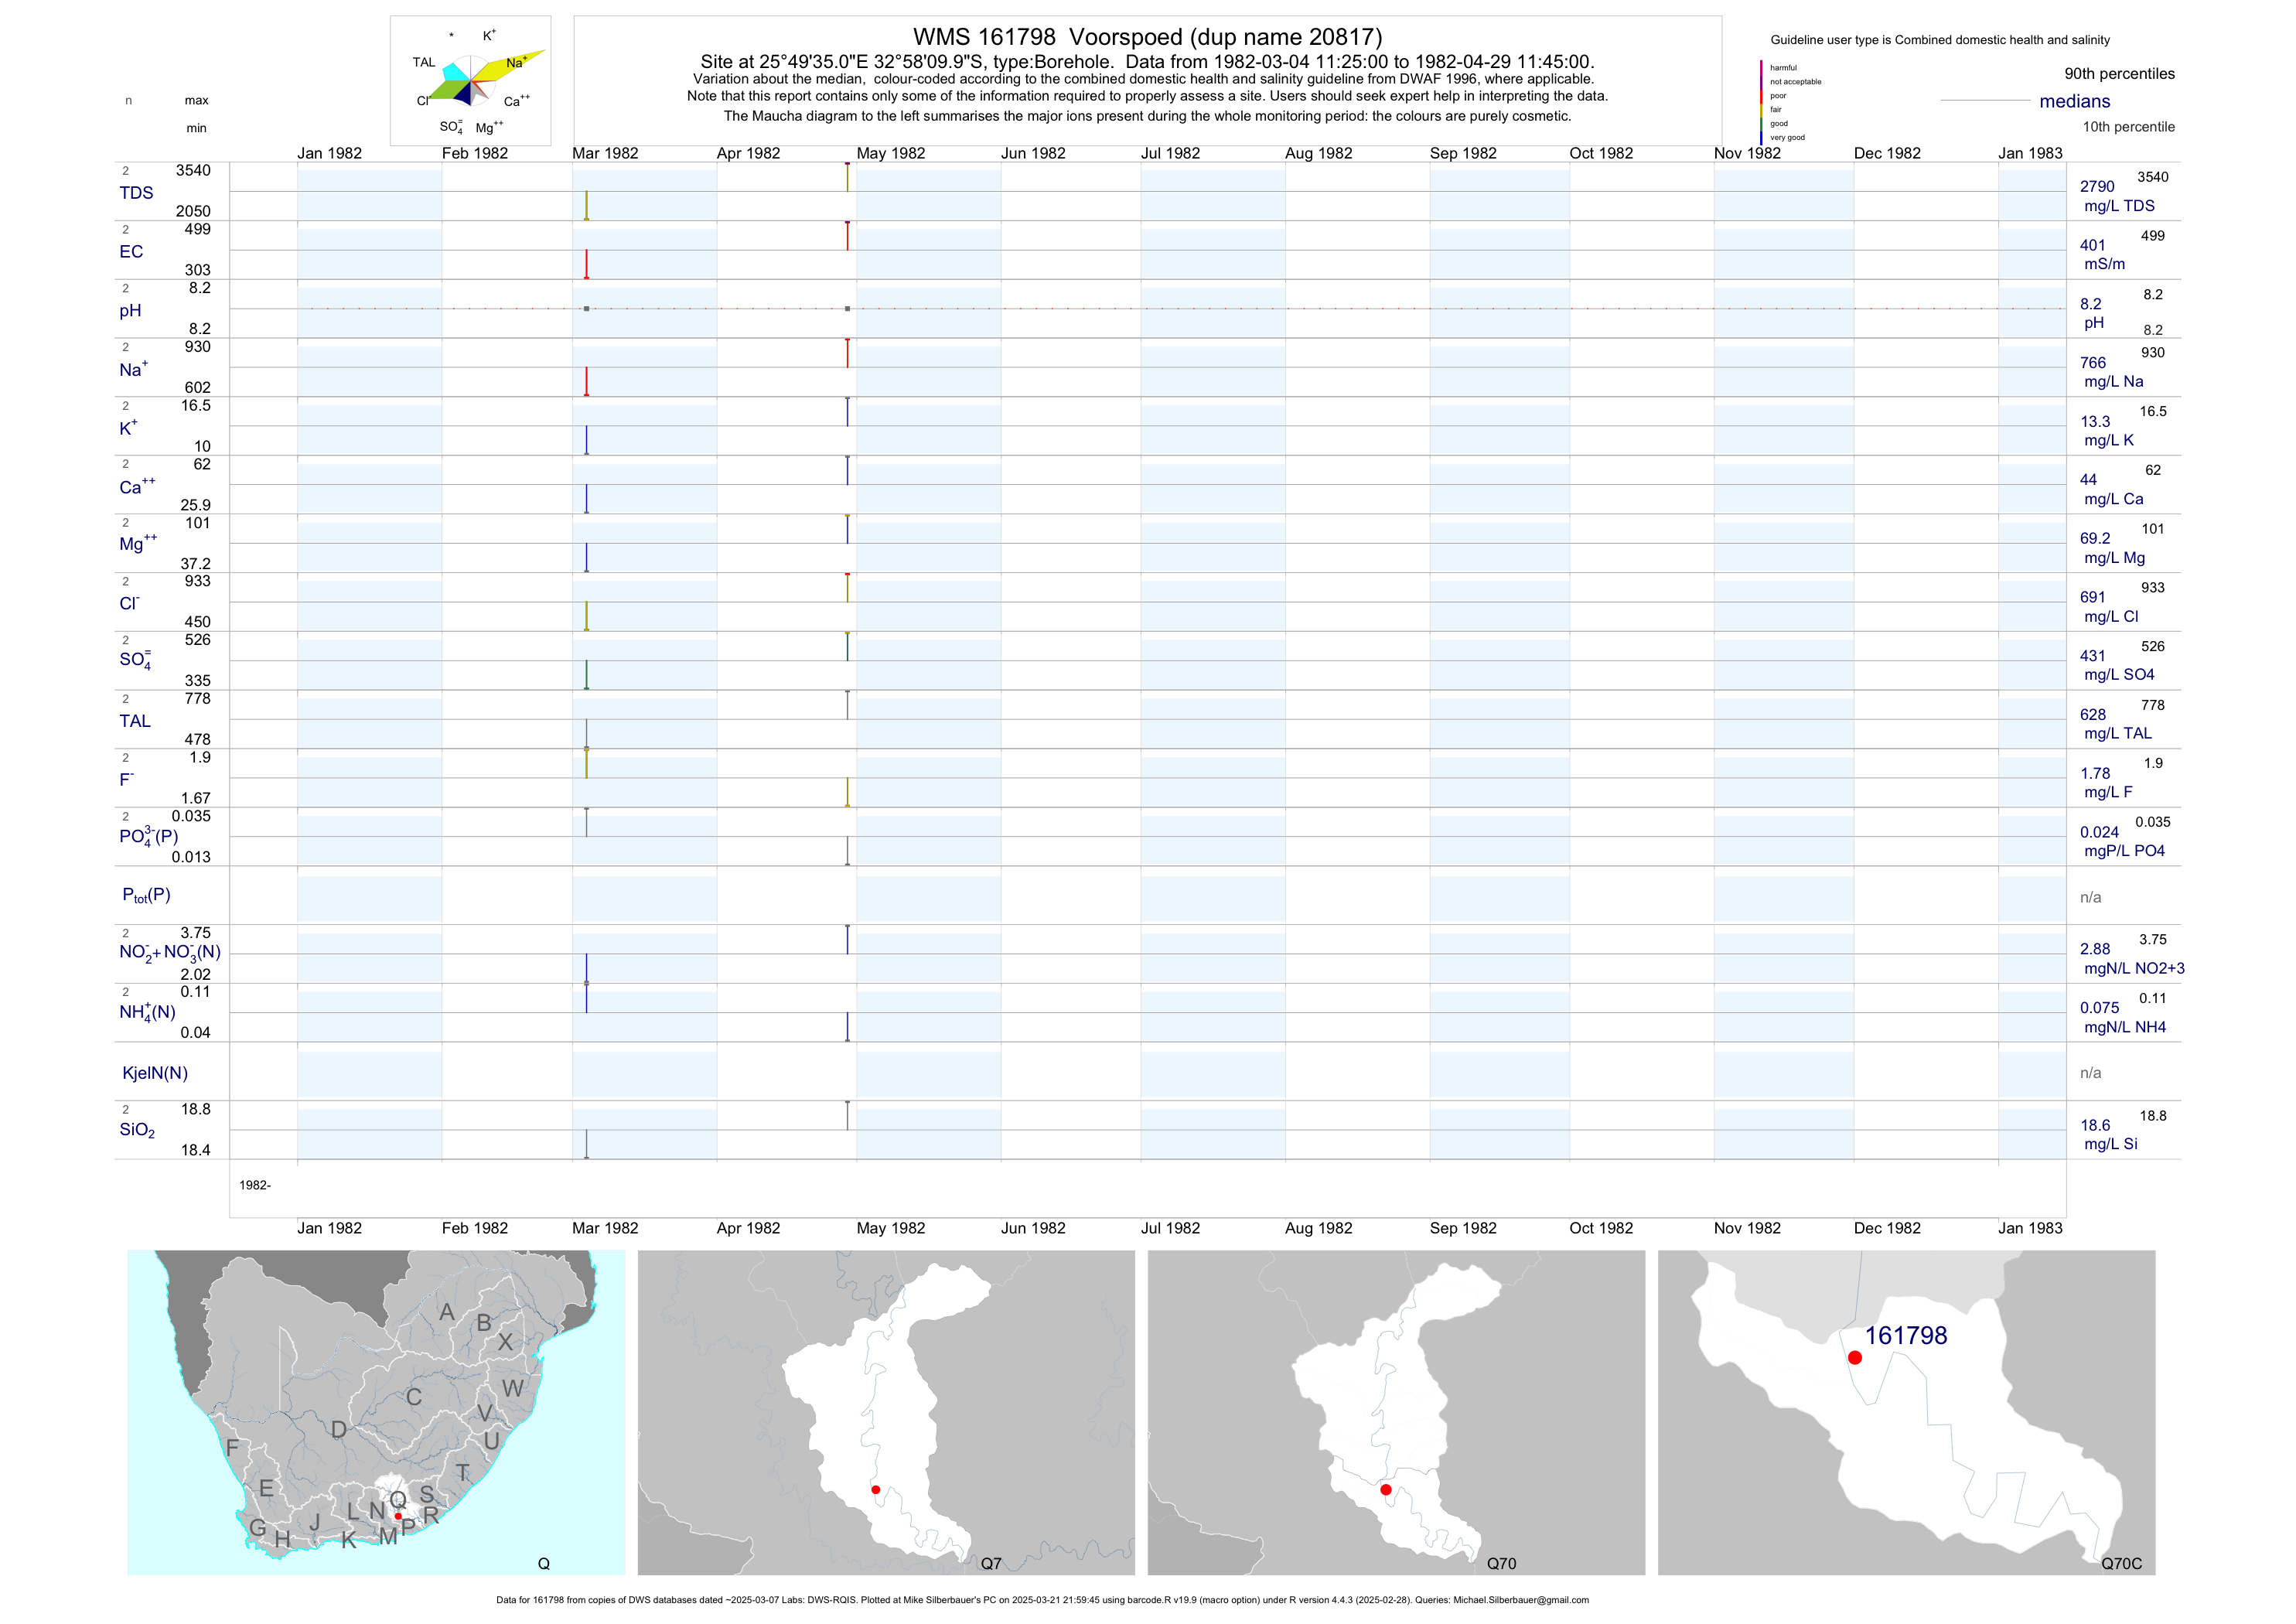Click the Maucha ion diagram

point(470,80)
